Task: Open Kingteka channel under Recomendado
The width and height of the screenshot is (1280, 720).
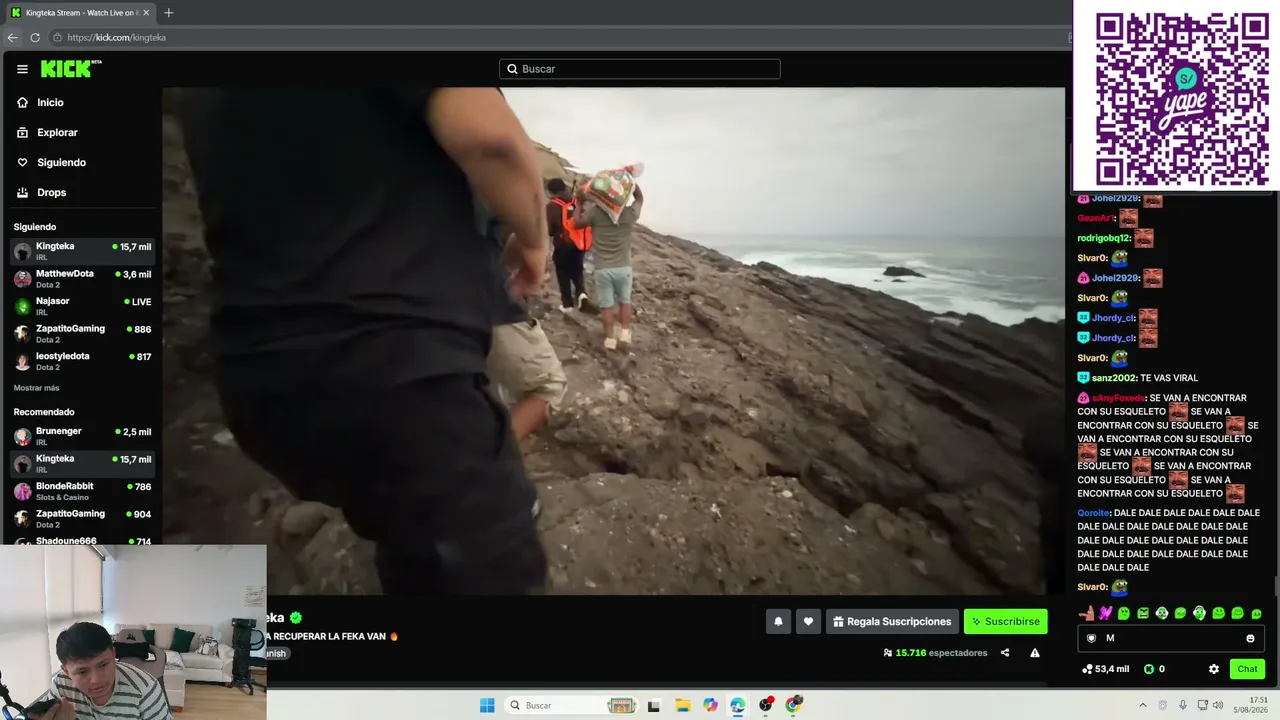Action: coord(82,463)
